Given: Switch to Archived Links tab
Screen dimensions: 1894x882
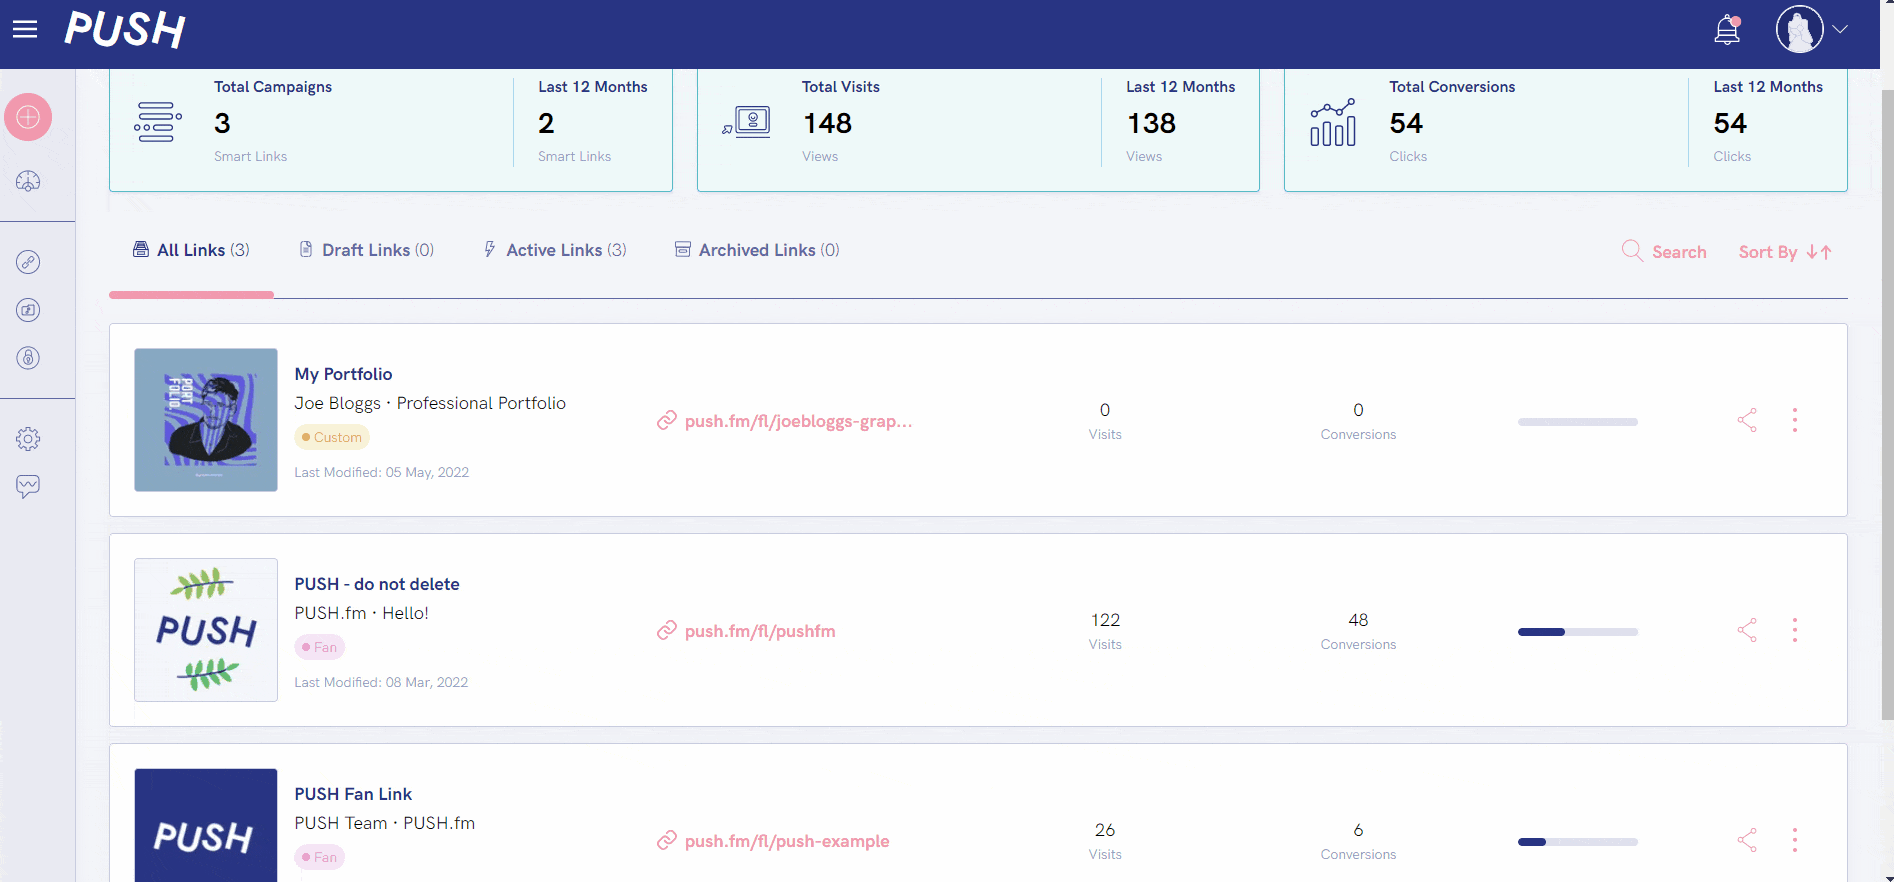Looking at the screenshot, I should (757, 250).
